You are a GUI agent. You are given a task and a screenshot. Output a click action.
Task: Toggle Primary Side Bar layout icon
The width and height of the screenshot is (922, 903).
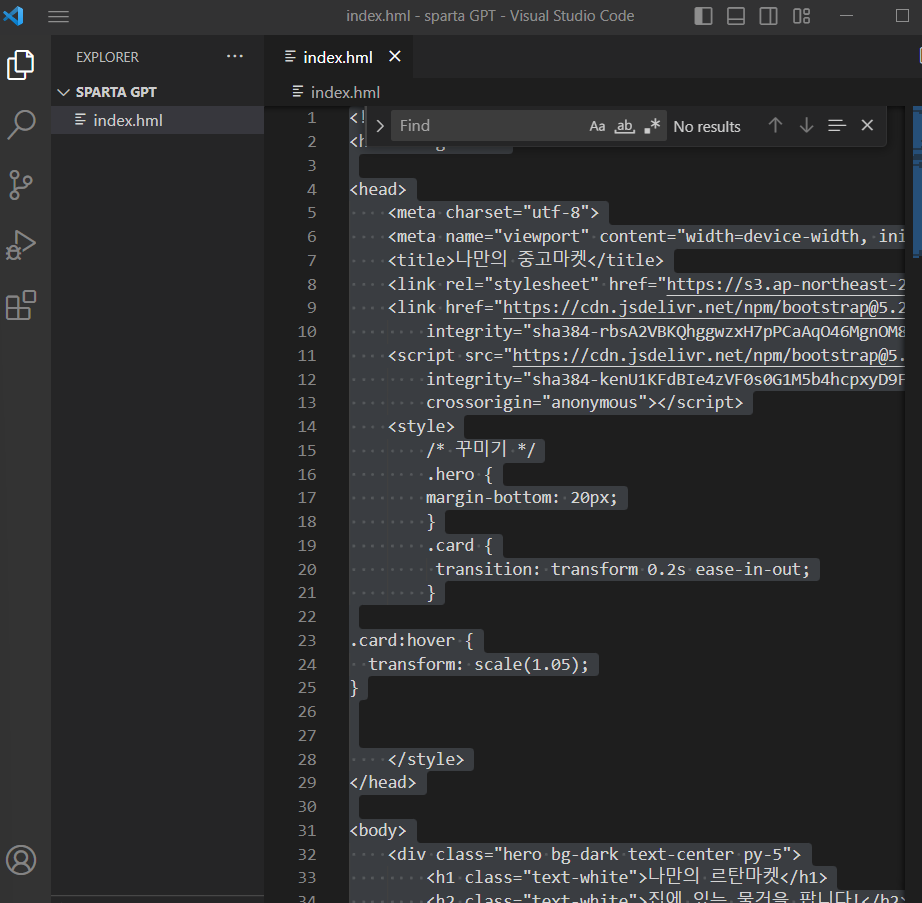pyautogui.click(x=703, y=16)
